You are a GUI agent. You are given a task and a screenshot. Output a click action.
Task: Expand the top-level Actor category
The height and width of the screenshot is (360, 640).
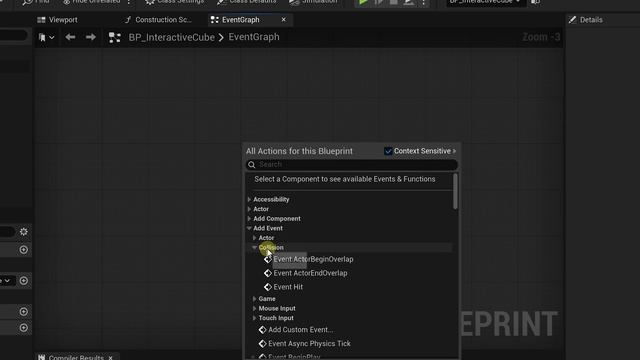[x=249, y=209]
